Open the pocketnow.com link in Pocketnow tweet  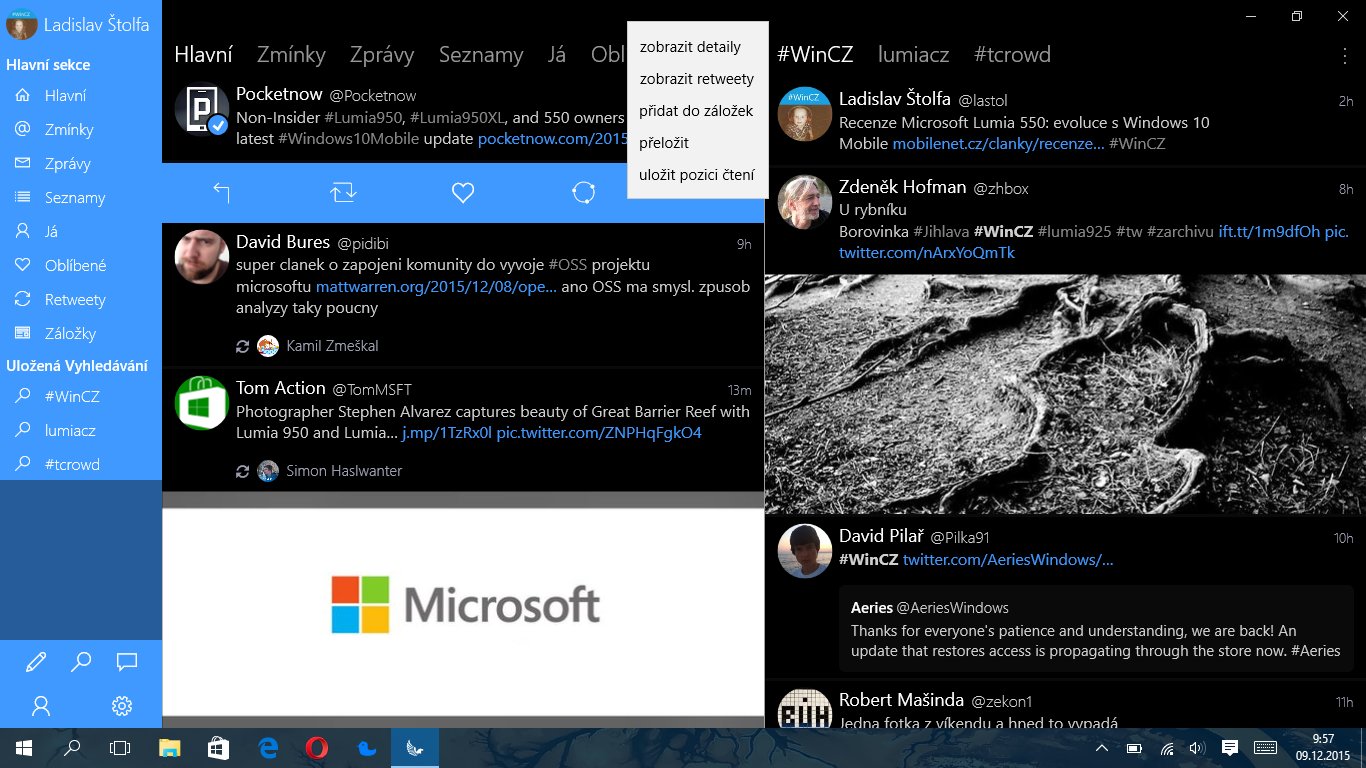pyautogui.click(x=552, y=139)
